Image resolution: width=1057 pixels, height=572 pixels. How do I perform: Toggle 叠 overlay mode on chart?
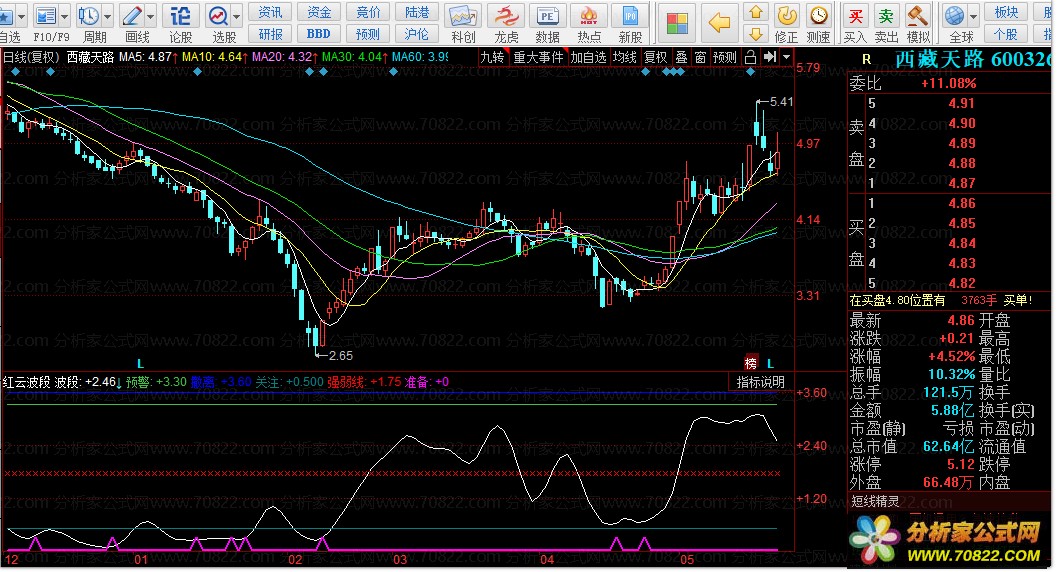point(682,57)
